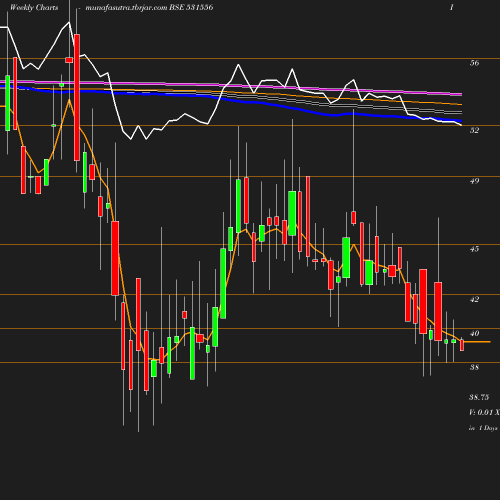
Task: Click the price axis label 52
Action: point(474,130)
